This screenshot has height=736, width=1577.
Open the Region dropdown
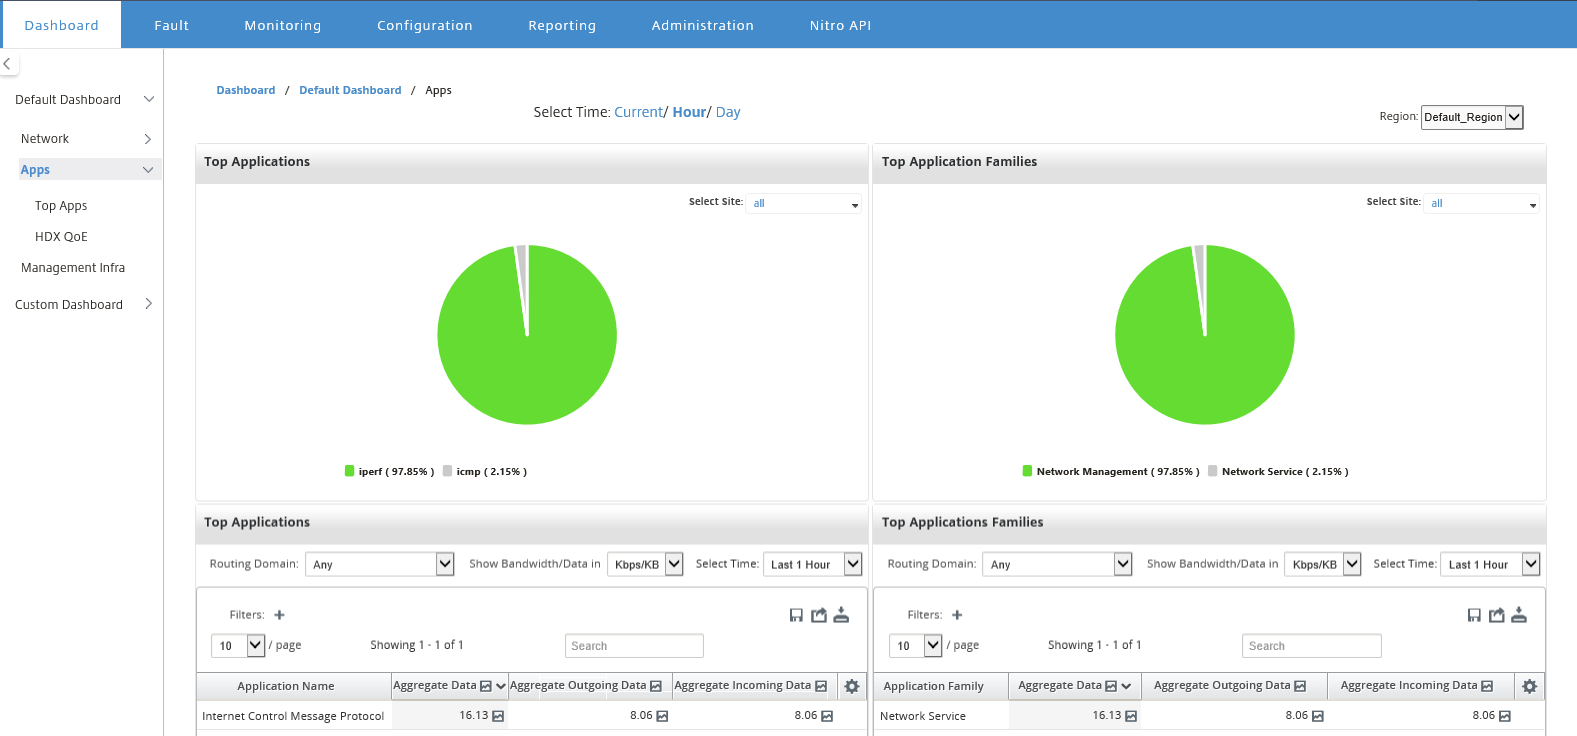[1472, 117]
